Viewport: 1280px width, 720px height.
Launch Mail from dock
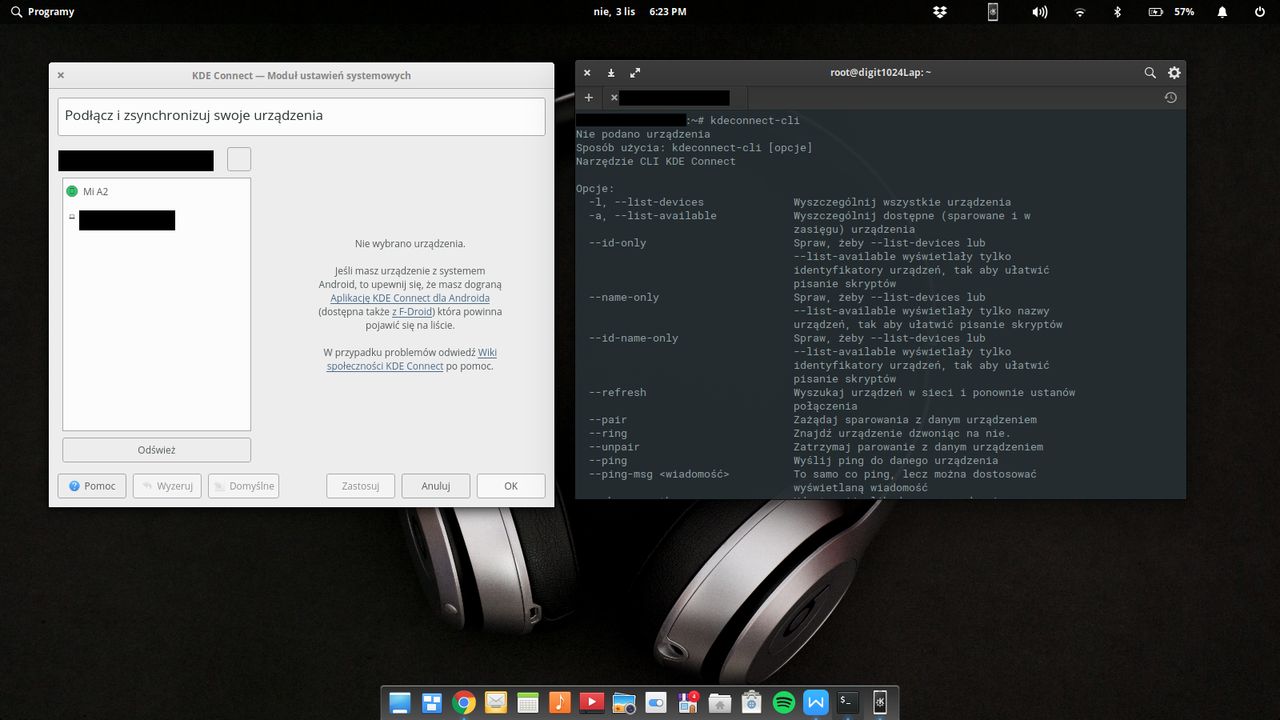pos(496,703)
